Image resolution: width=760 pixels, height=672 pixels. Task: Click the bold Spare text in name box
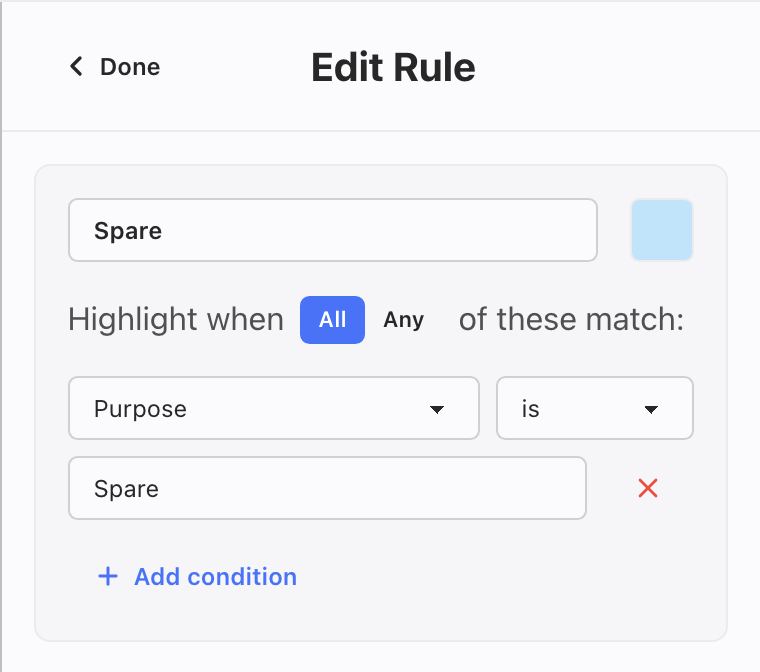point(128,231)
